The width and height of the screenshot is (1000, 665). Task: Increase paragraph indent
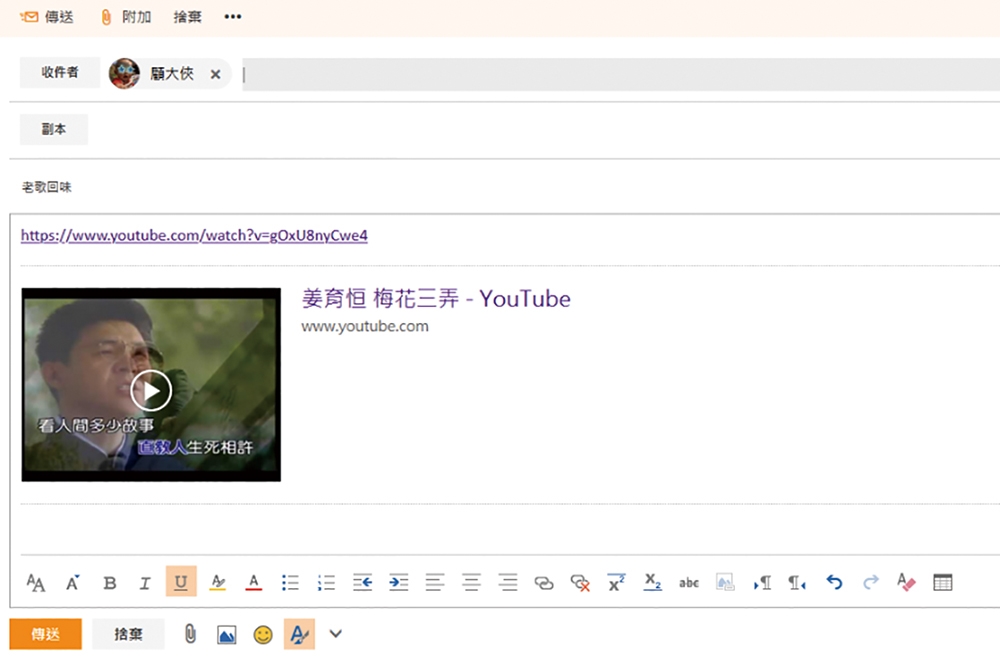coord(399,583)
